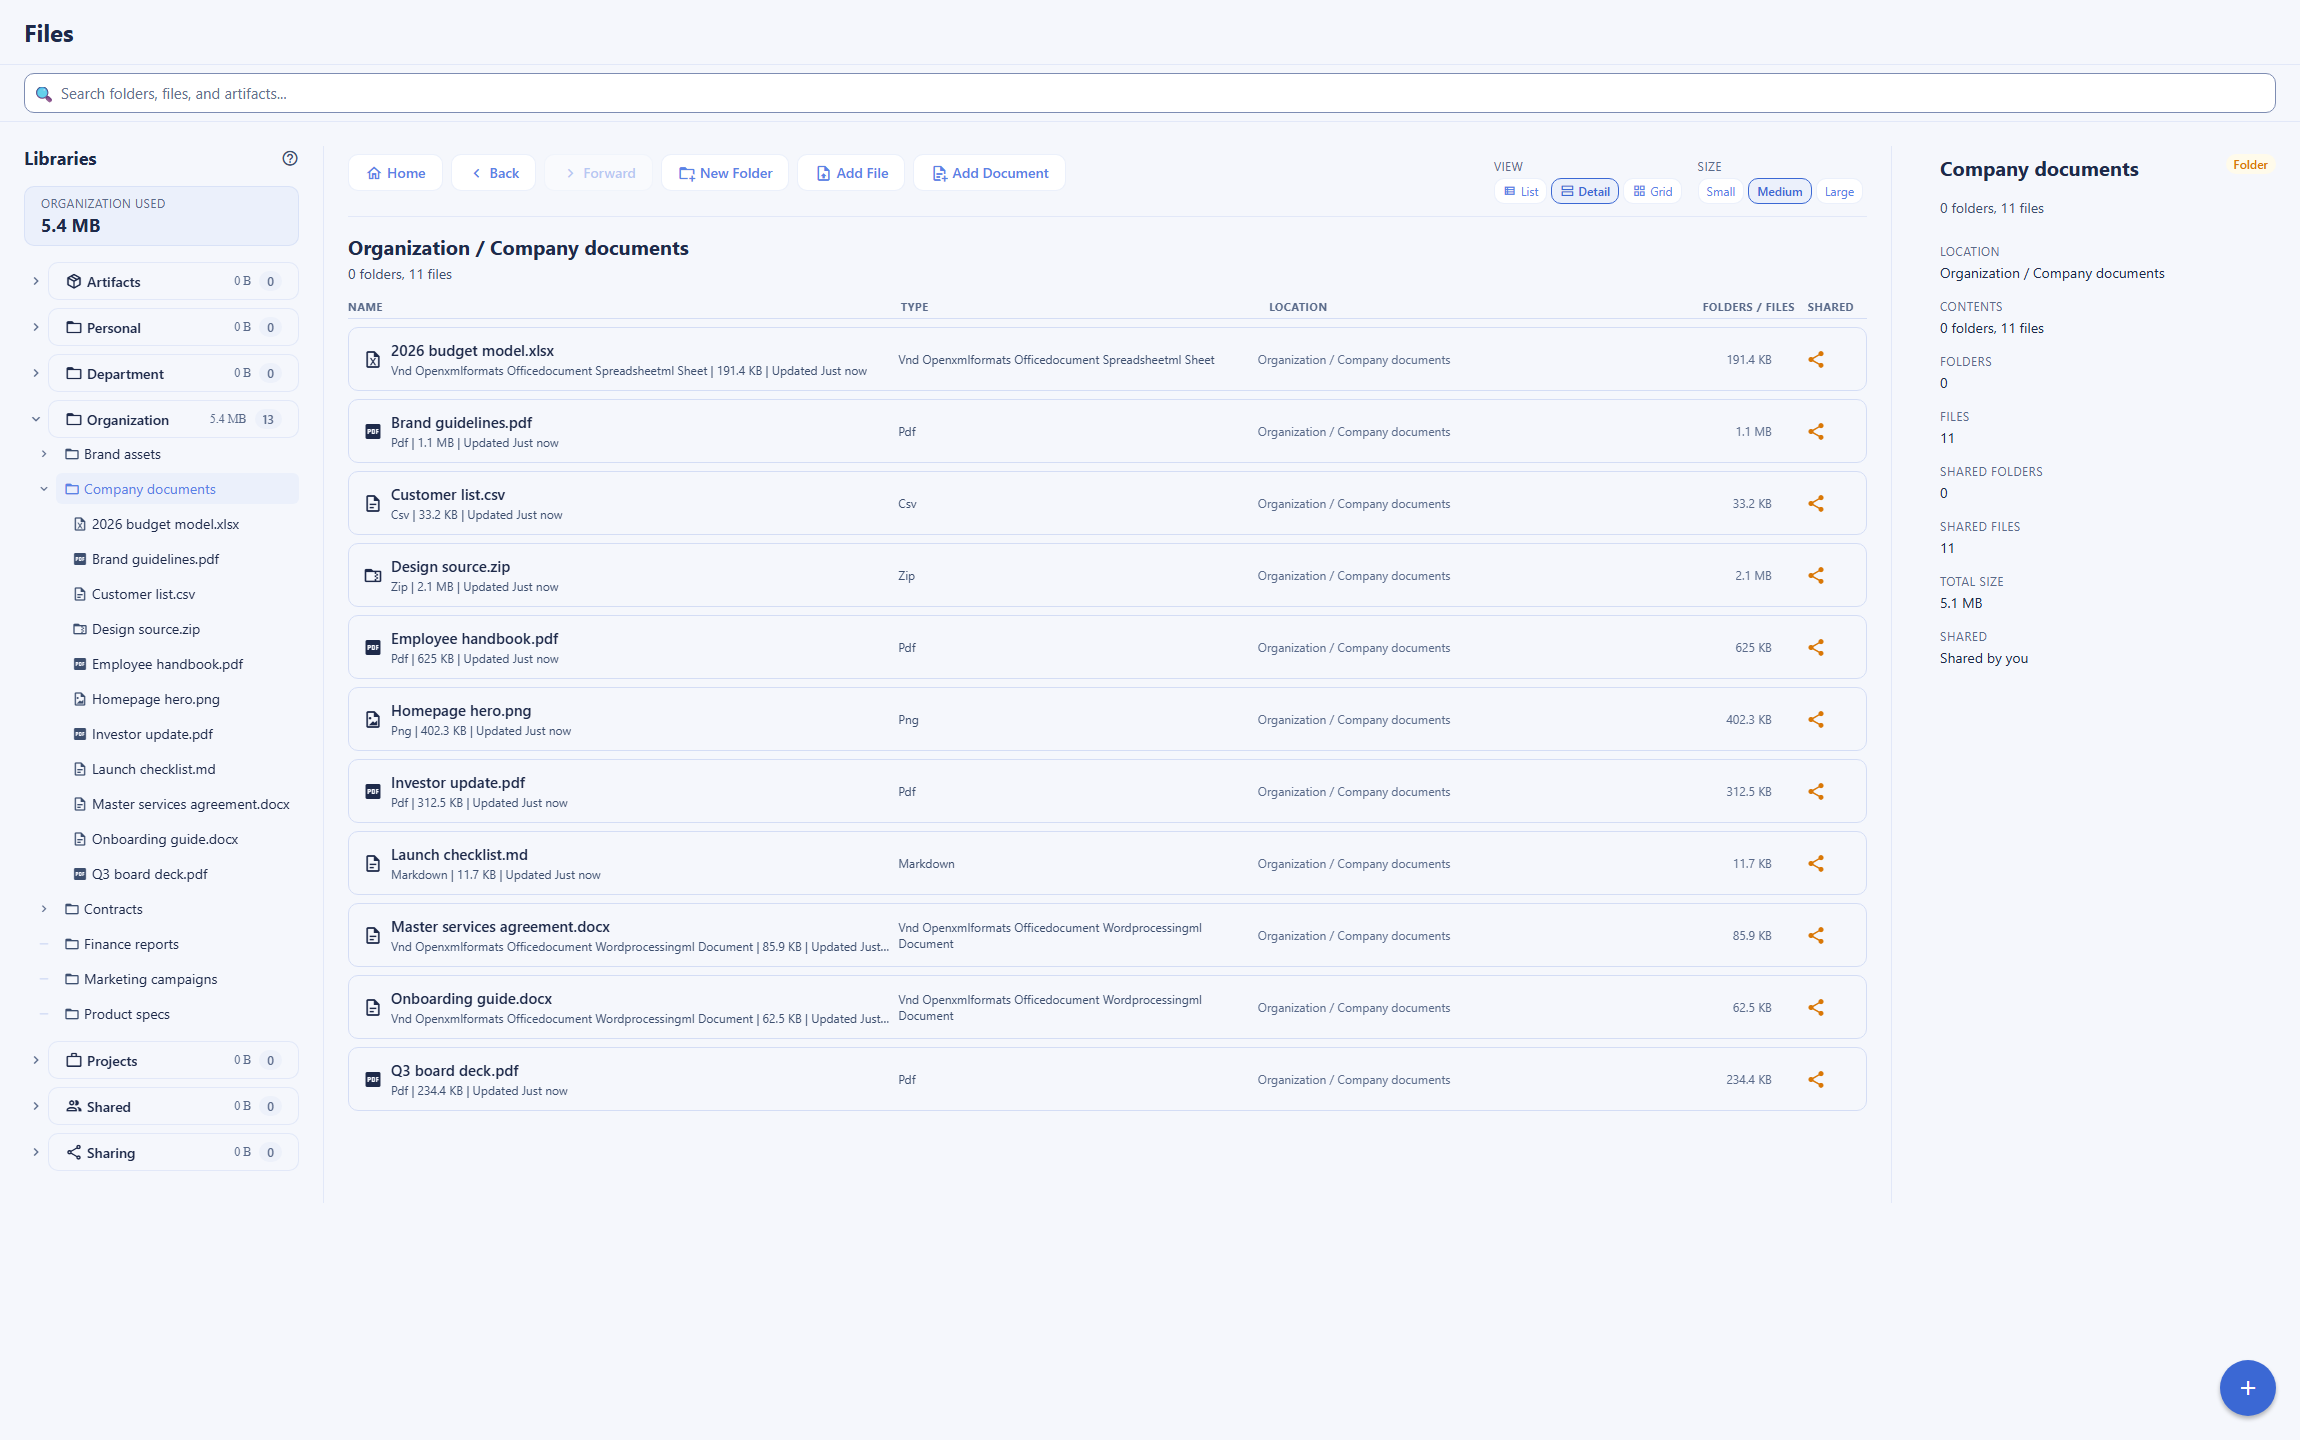This screenshot has height=1440, width=2300.
Task: Click the CSV file icon of Customer list.csv row
Action: point(373,504)
